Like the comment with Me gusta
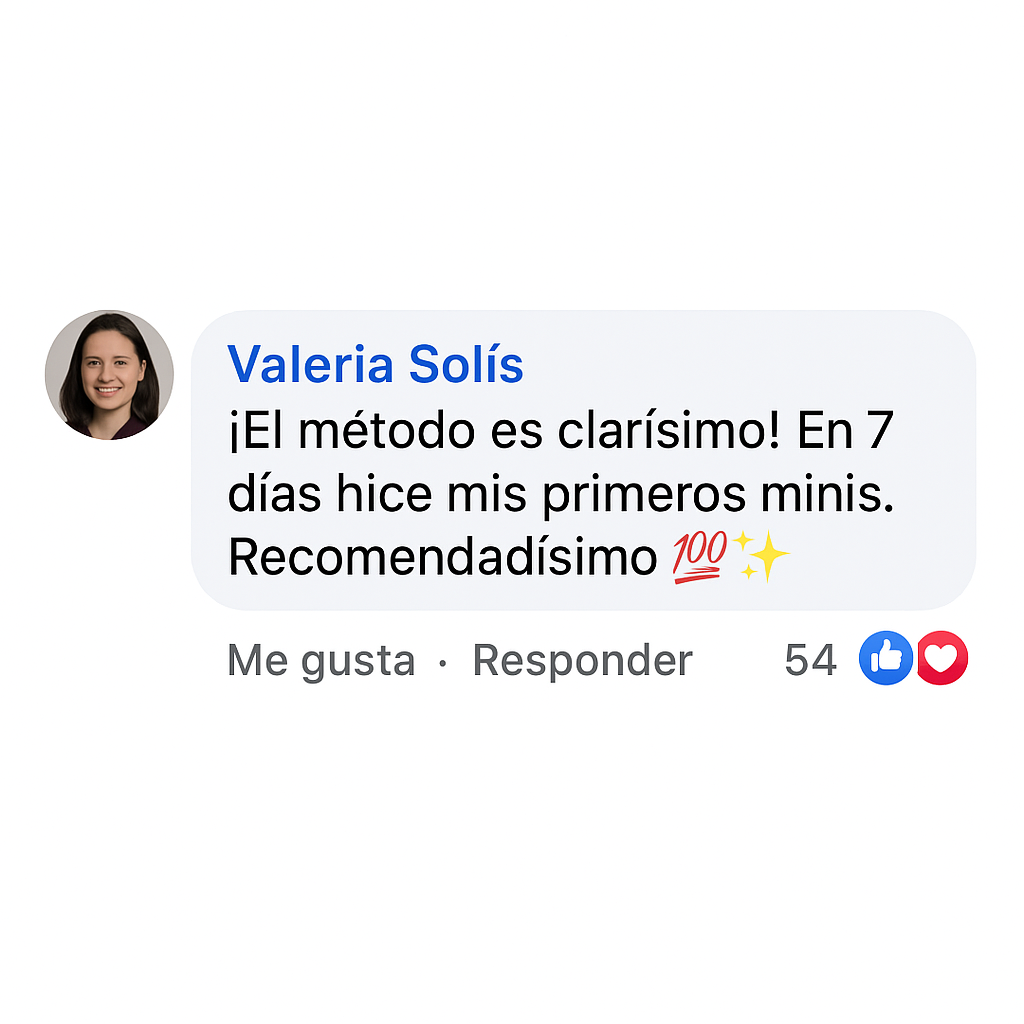Image resolution: width=1024 pixels, height=1024 pixels. click(321, 660)
